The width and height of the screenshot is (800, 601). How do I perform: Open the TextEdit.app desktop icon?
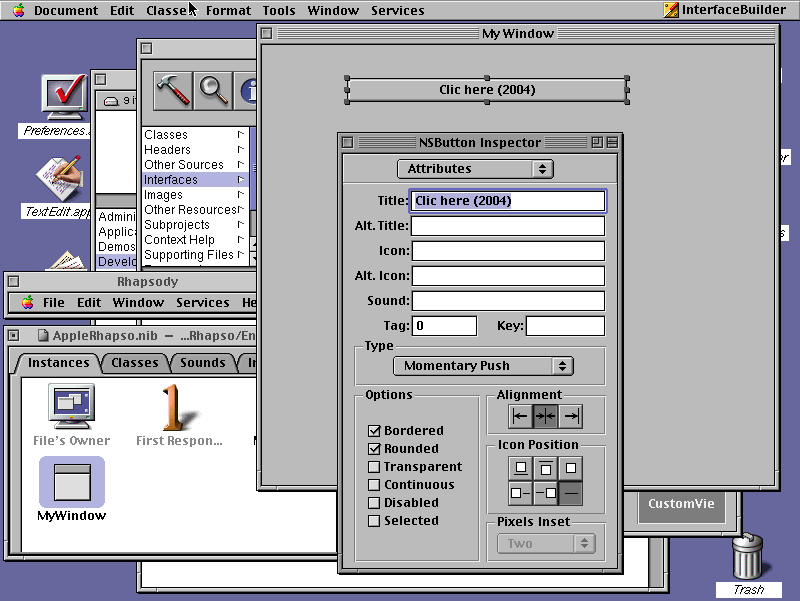coord(60,178)
